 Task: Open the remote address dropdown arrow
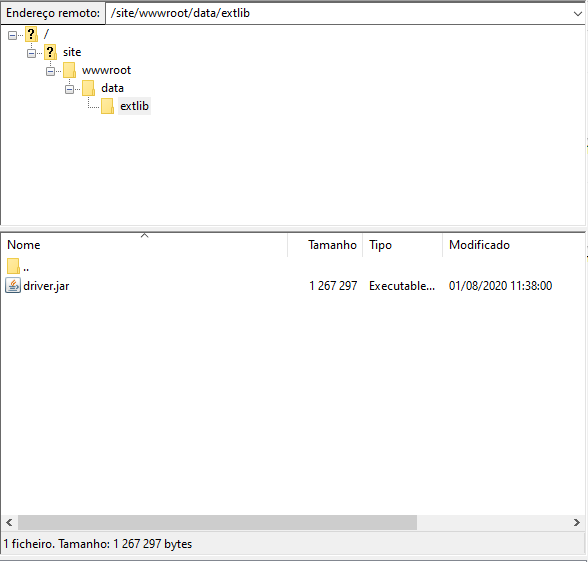577,14
